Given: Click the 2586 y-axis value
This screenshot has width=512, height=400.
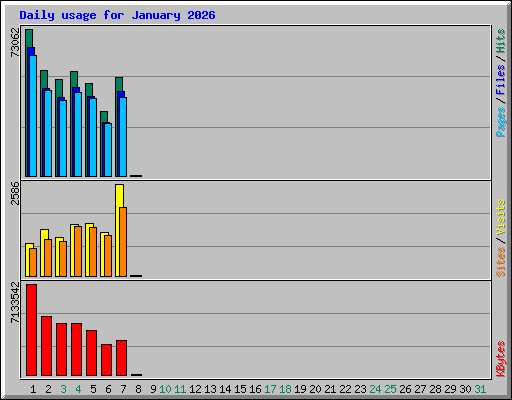Looking at the screenshot, I should (x=15, y=194).
